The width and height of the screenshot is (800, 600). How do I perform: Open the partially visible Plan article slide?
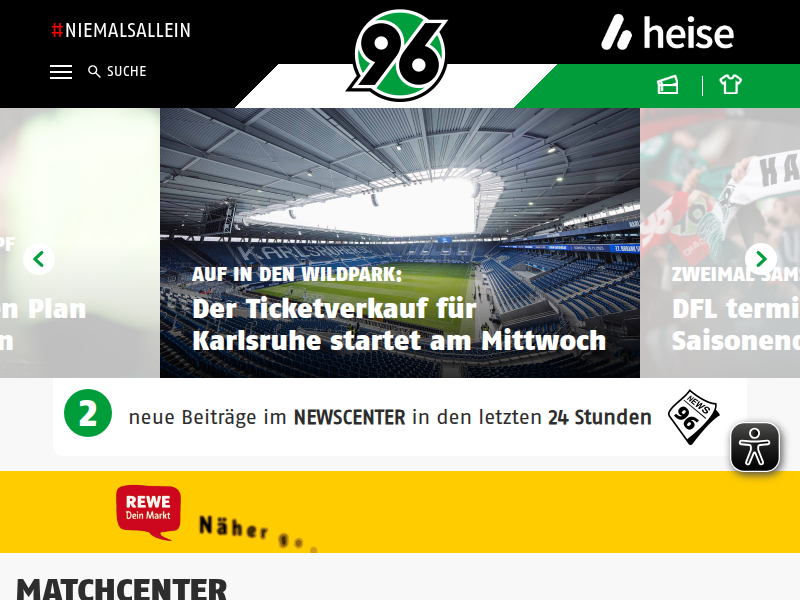pyautogui.click(x=80, y=243)
